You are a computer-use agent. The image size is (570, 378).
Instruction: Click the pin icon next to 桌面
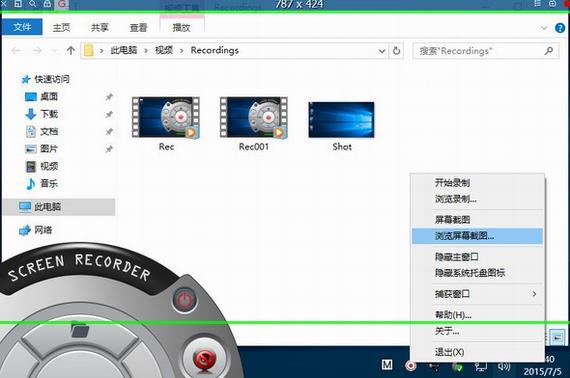tap(109, 97)
